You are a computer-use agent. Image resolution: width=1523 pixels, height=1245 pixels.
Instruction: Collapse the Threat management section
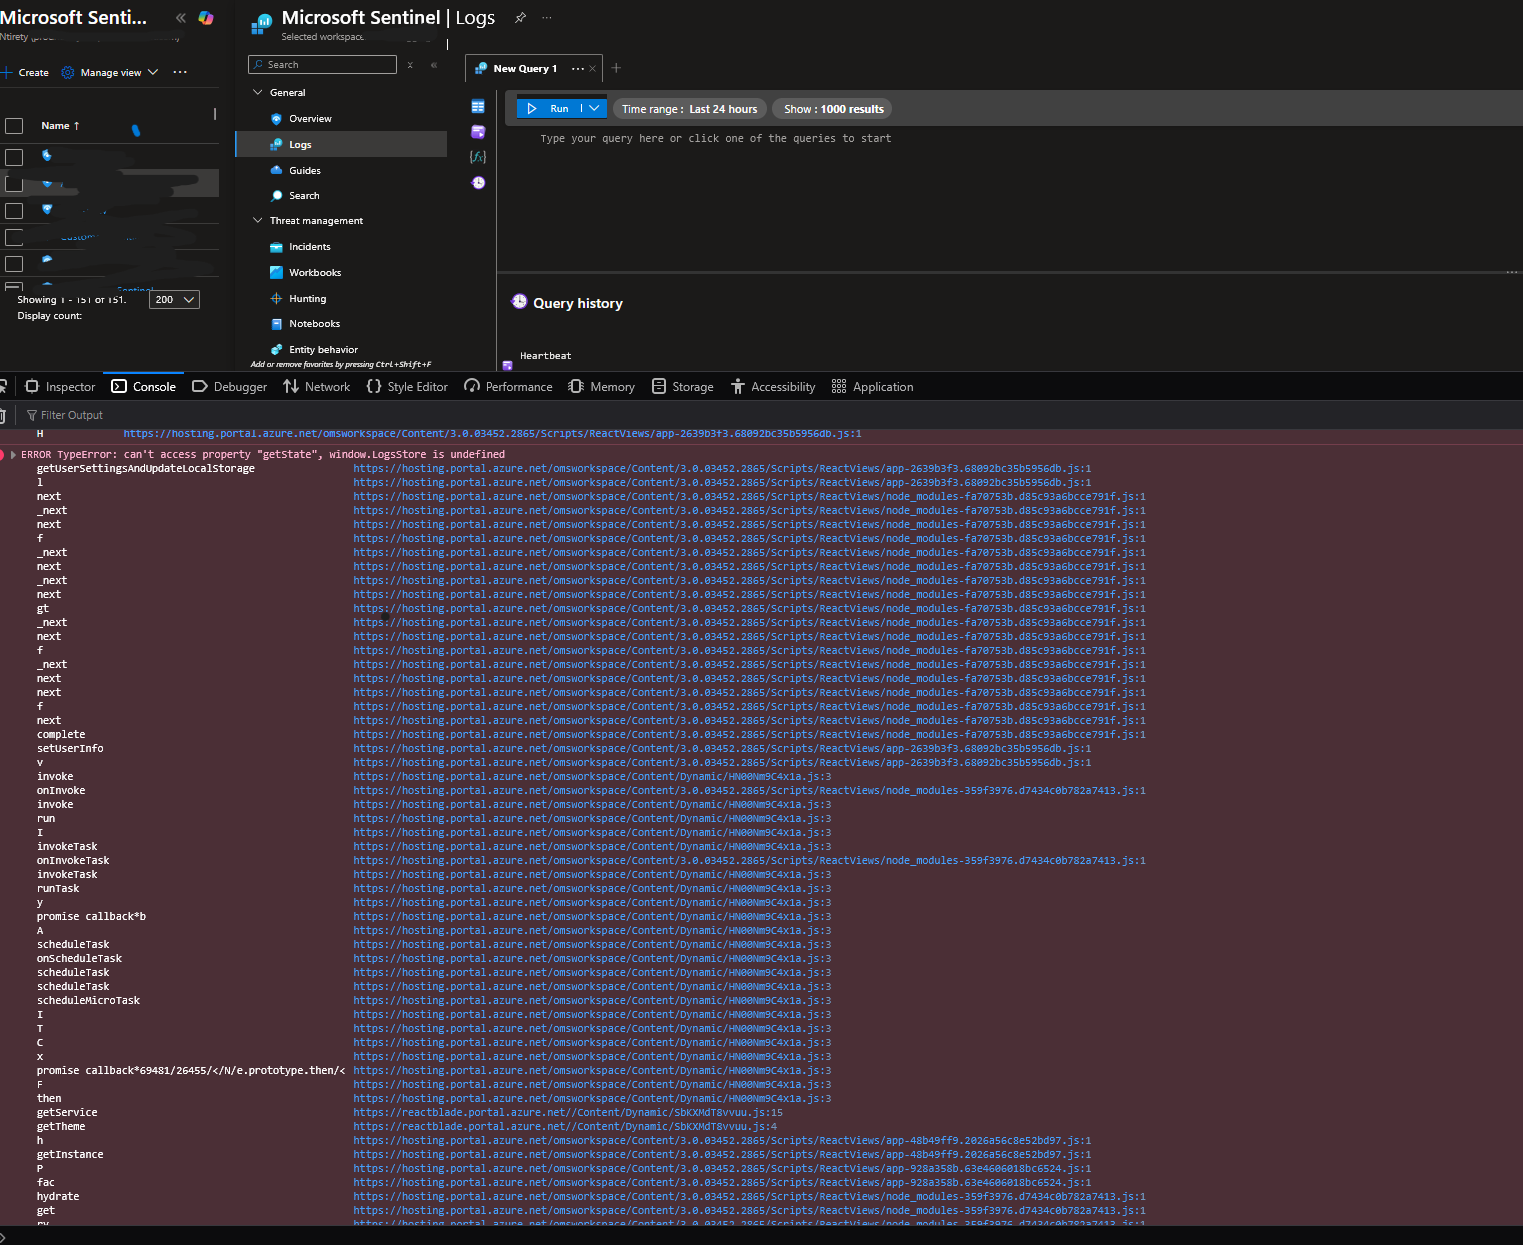[258, 220]
